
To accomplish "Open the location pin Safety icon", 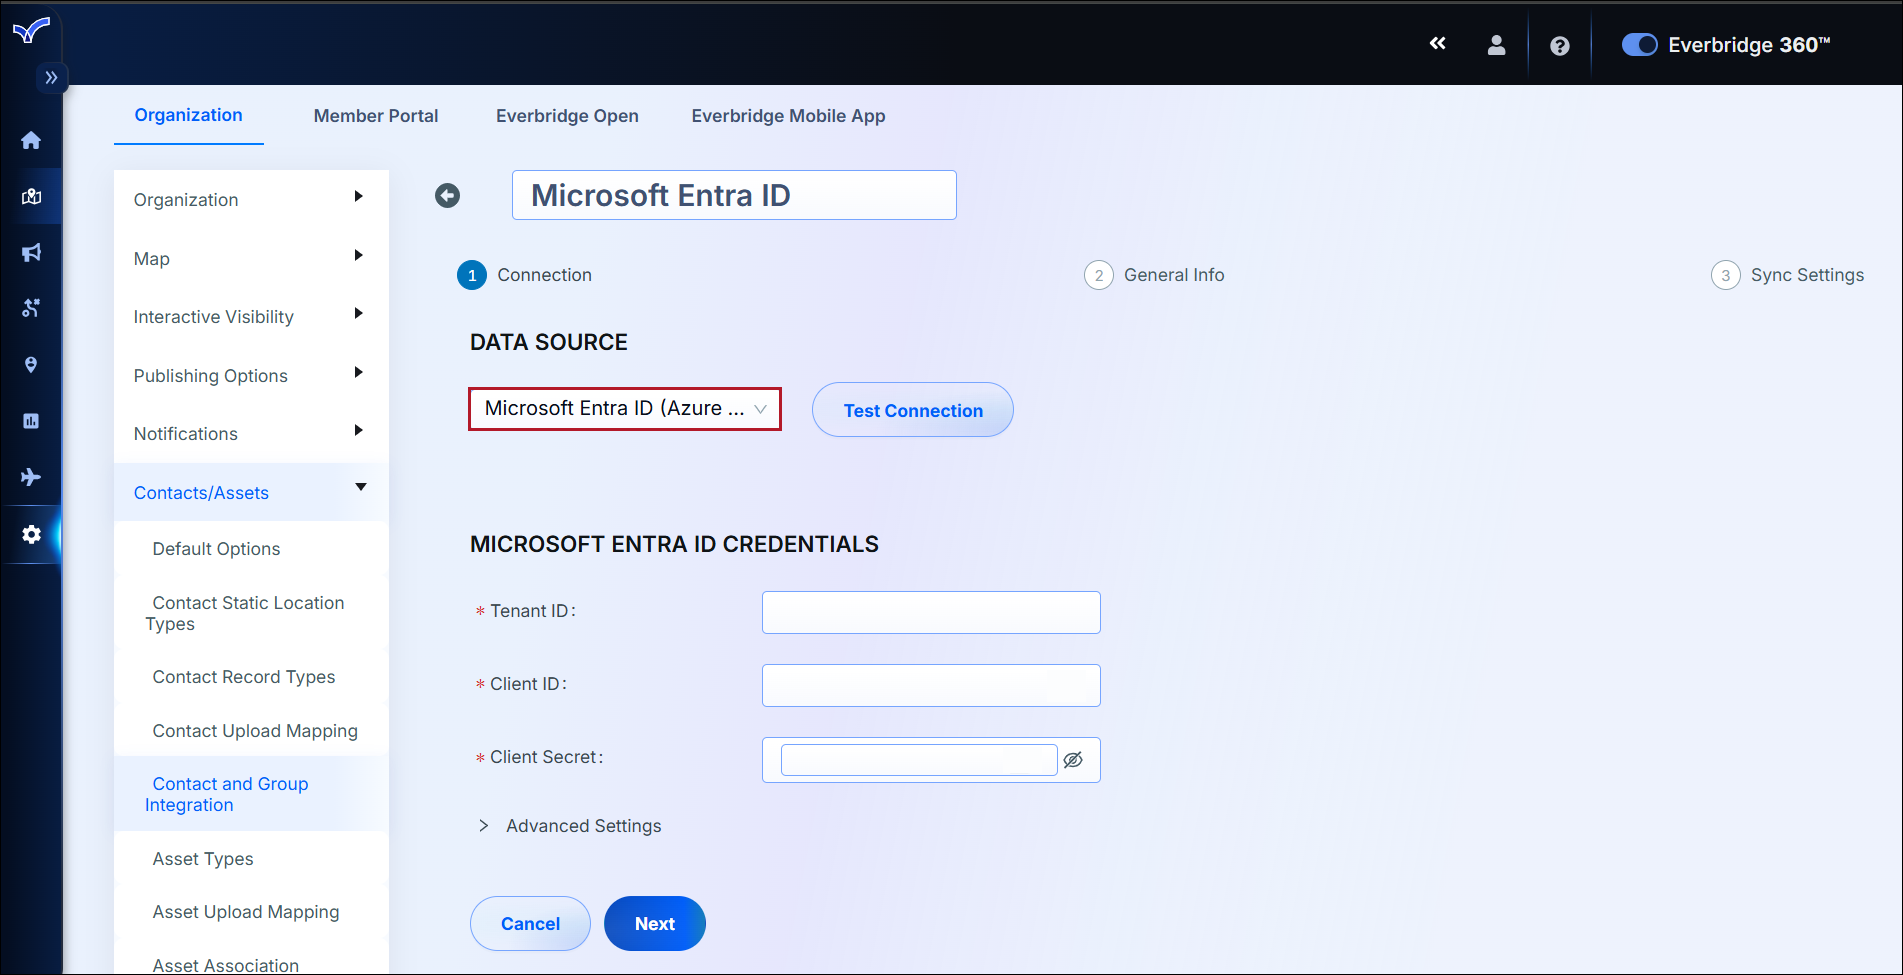I will tap(31, 364).
